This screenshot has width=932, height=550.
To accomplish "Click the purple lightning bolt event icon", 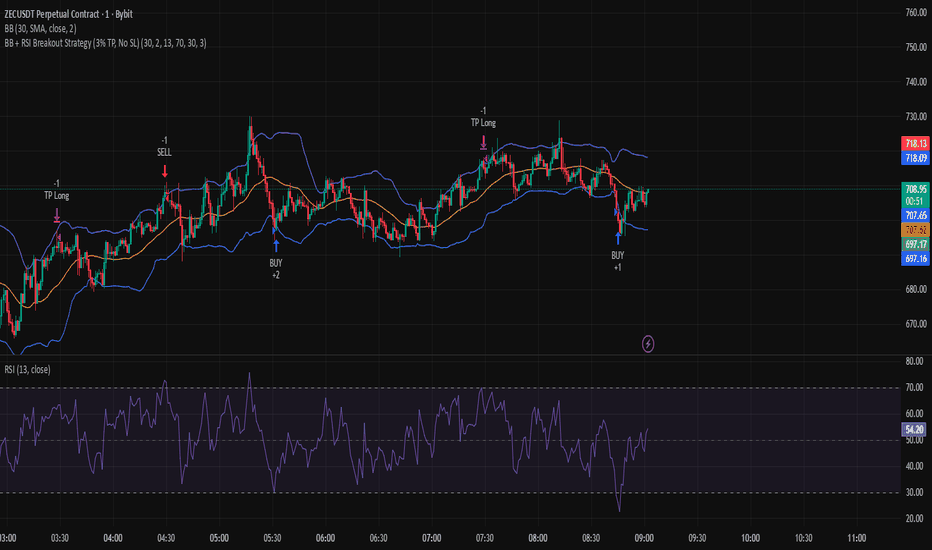I will coord(649,343).
